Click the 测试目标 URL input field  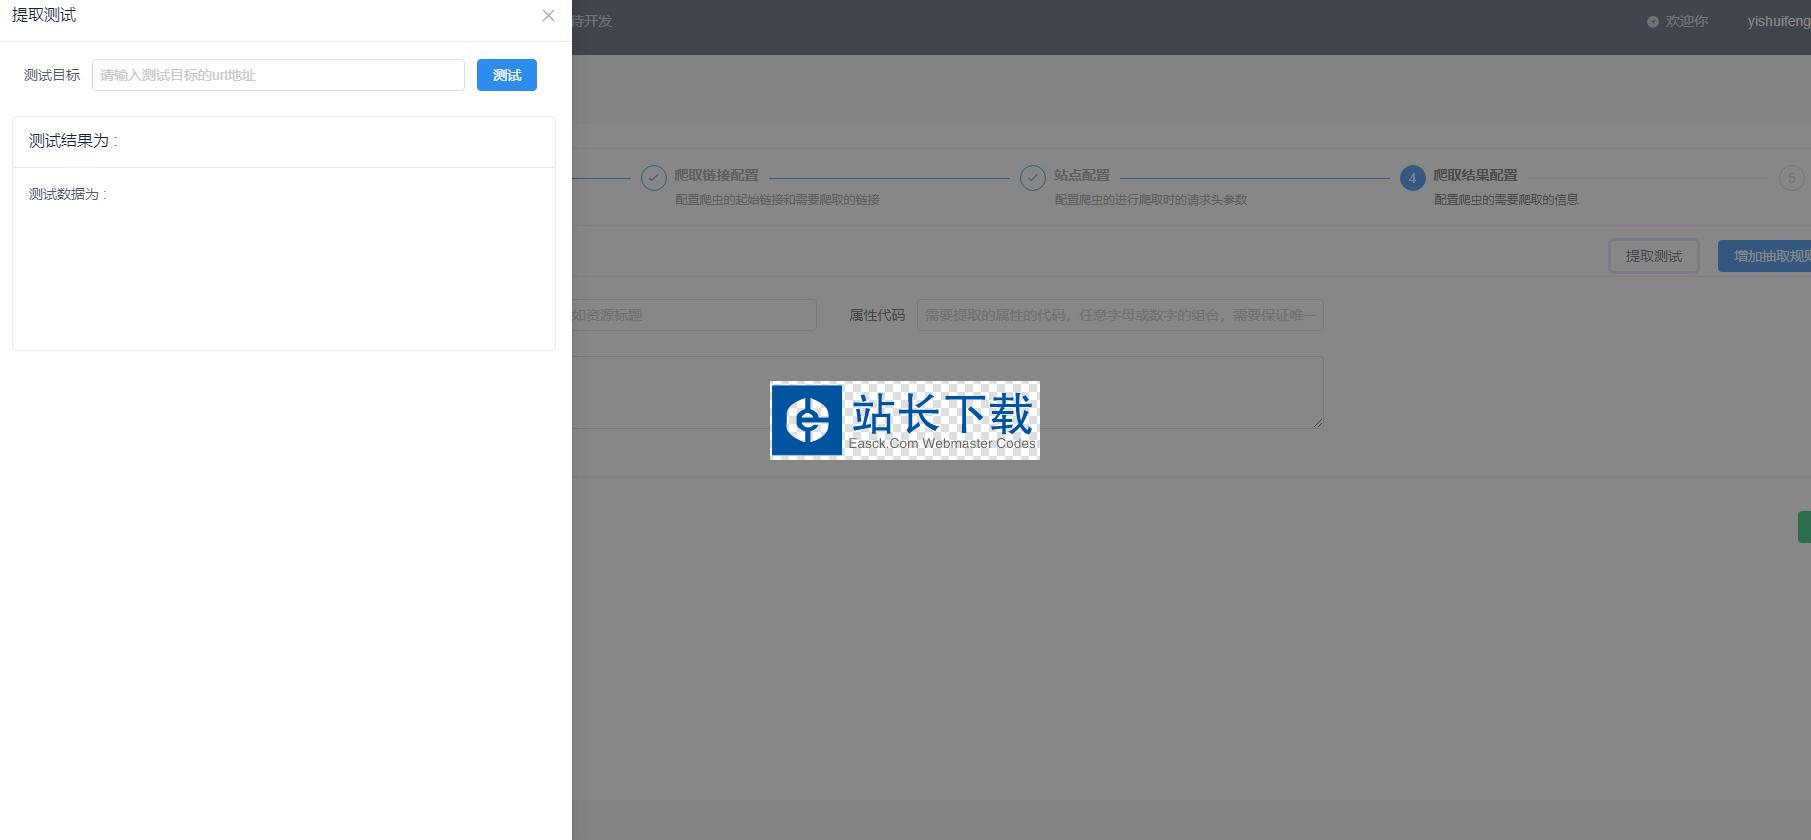(x=278, y=75)
